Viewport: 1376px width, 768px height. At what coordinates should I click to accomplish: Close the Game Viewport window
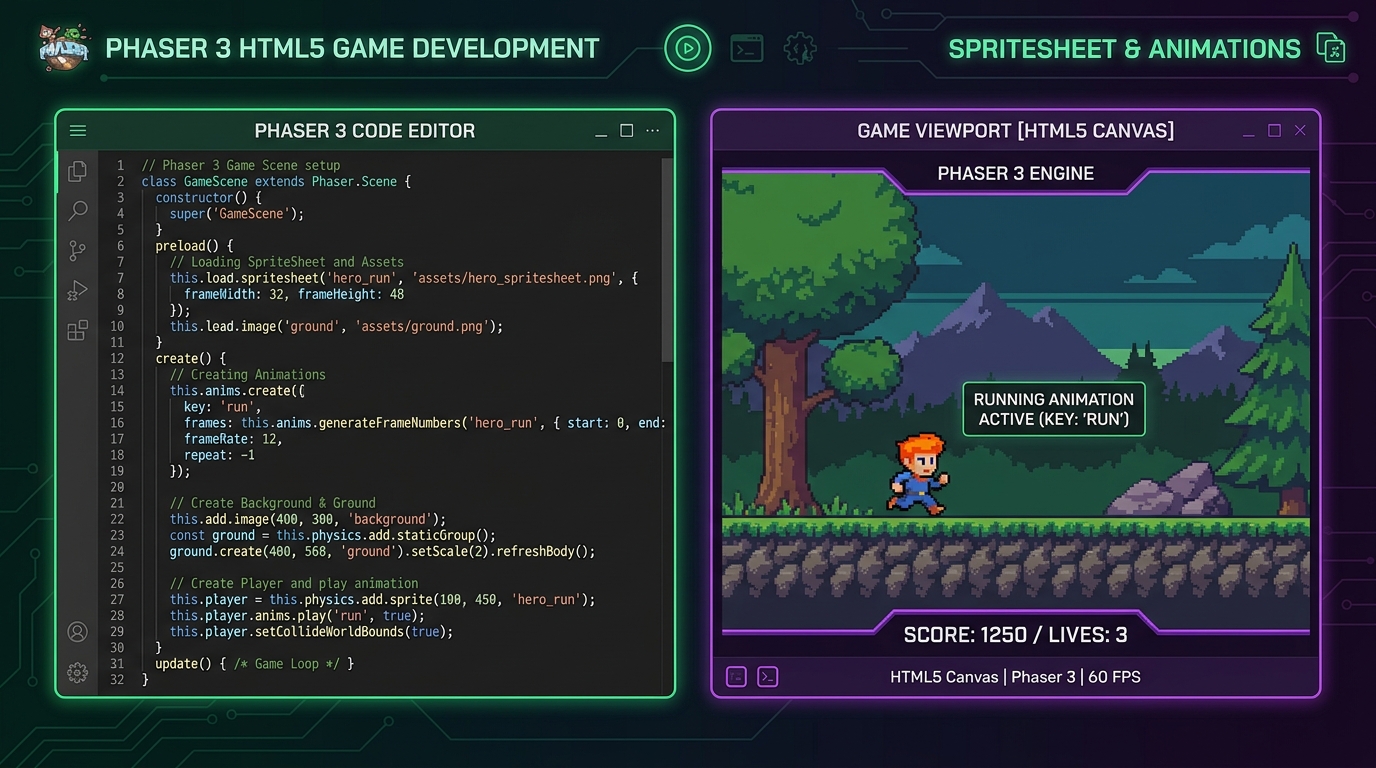pos(1300,131)
